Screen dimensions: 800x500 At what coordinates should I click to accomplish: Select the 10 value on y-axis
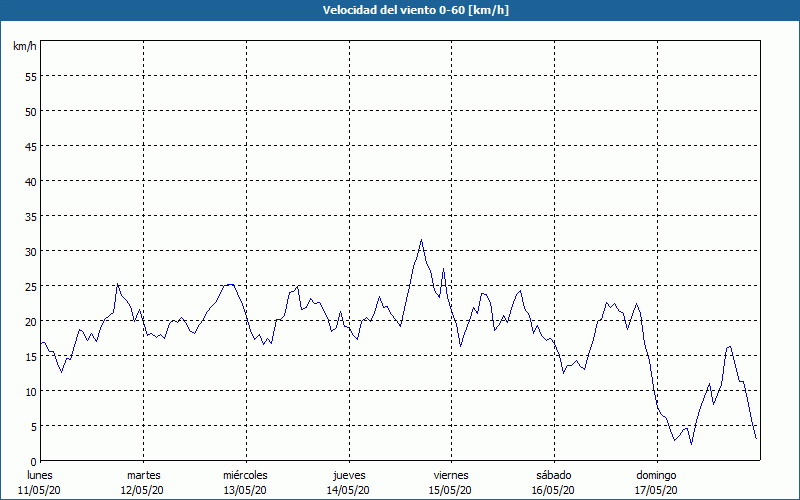point(31,391)
